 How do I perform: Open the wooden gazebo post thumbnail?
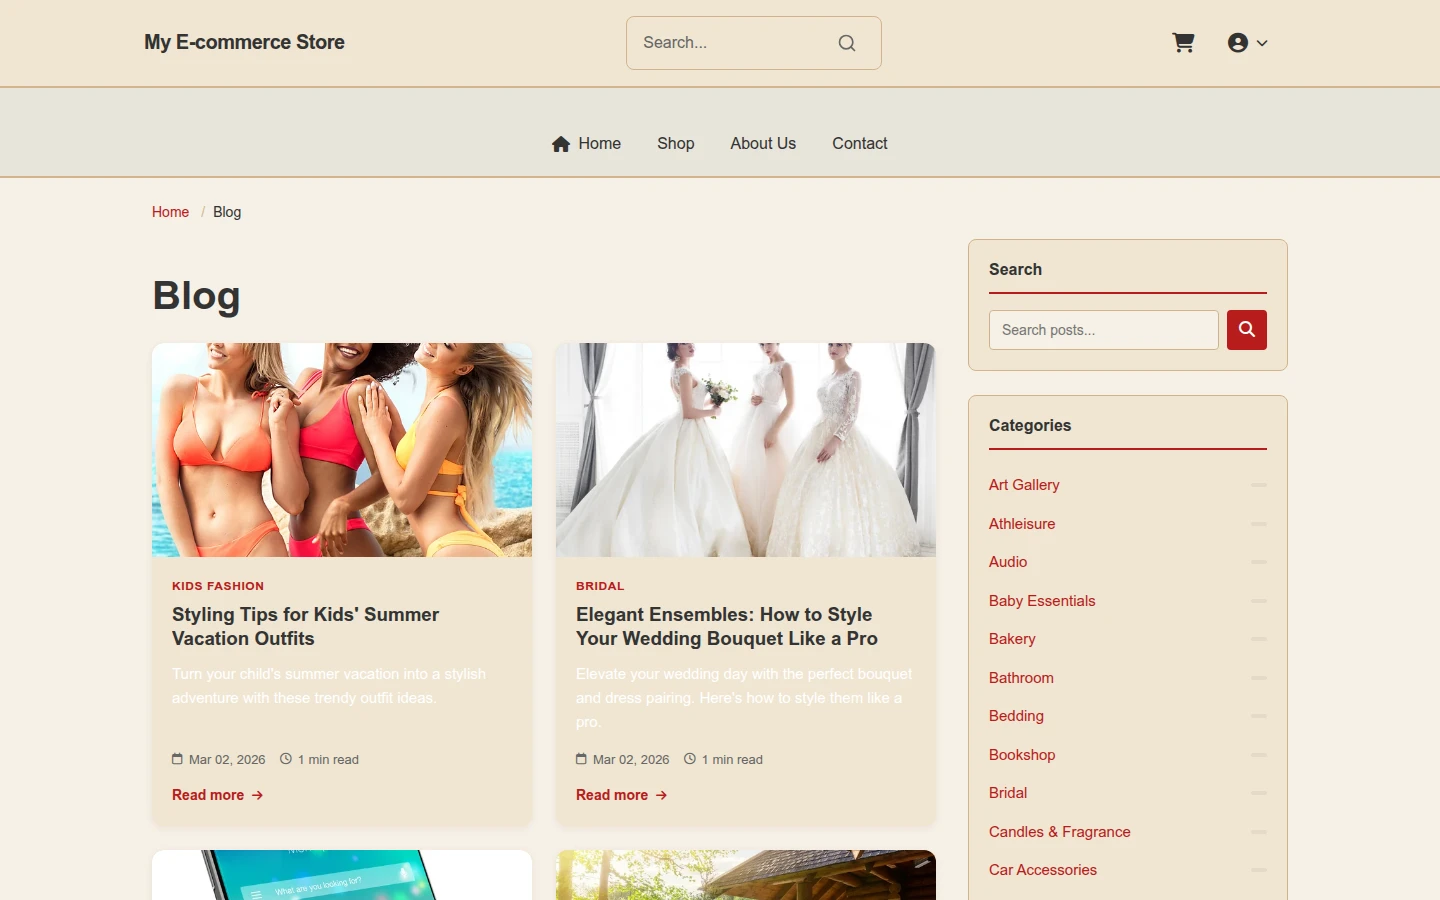[746, 875]
